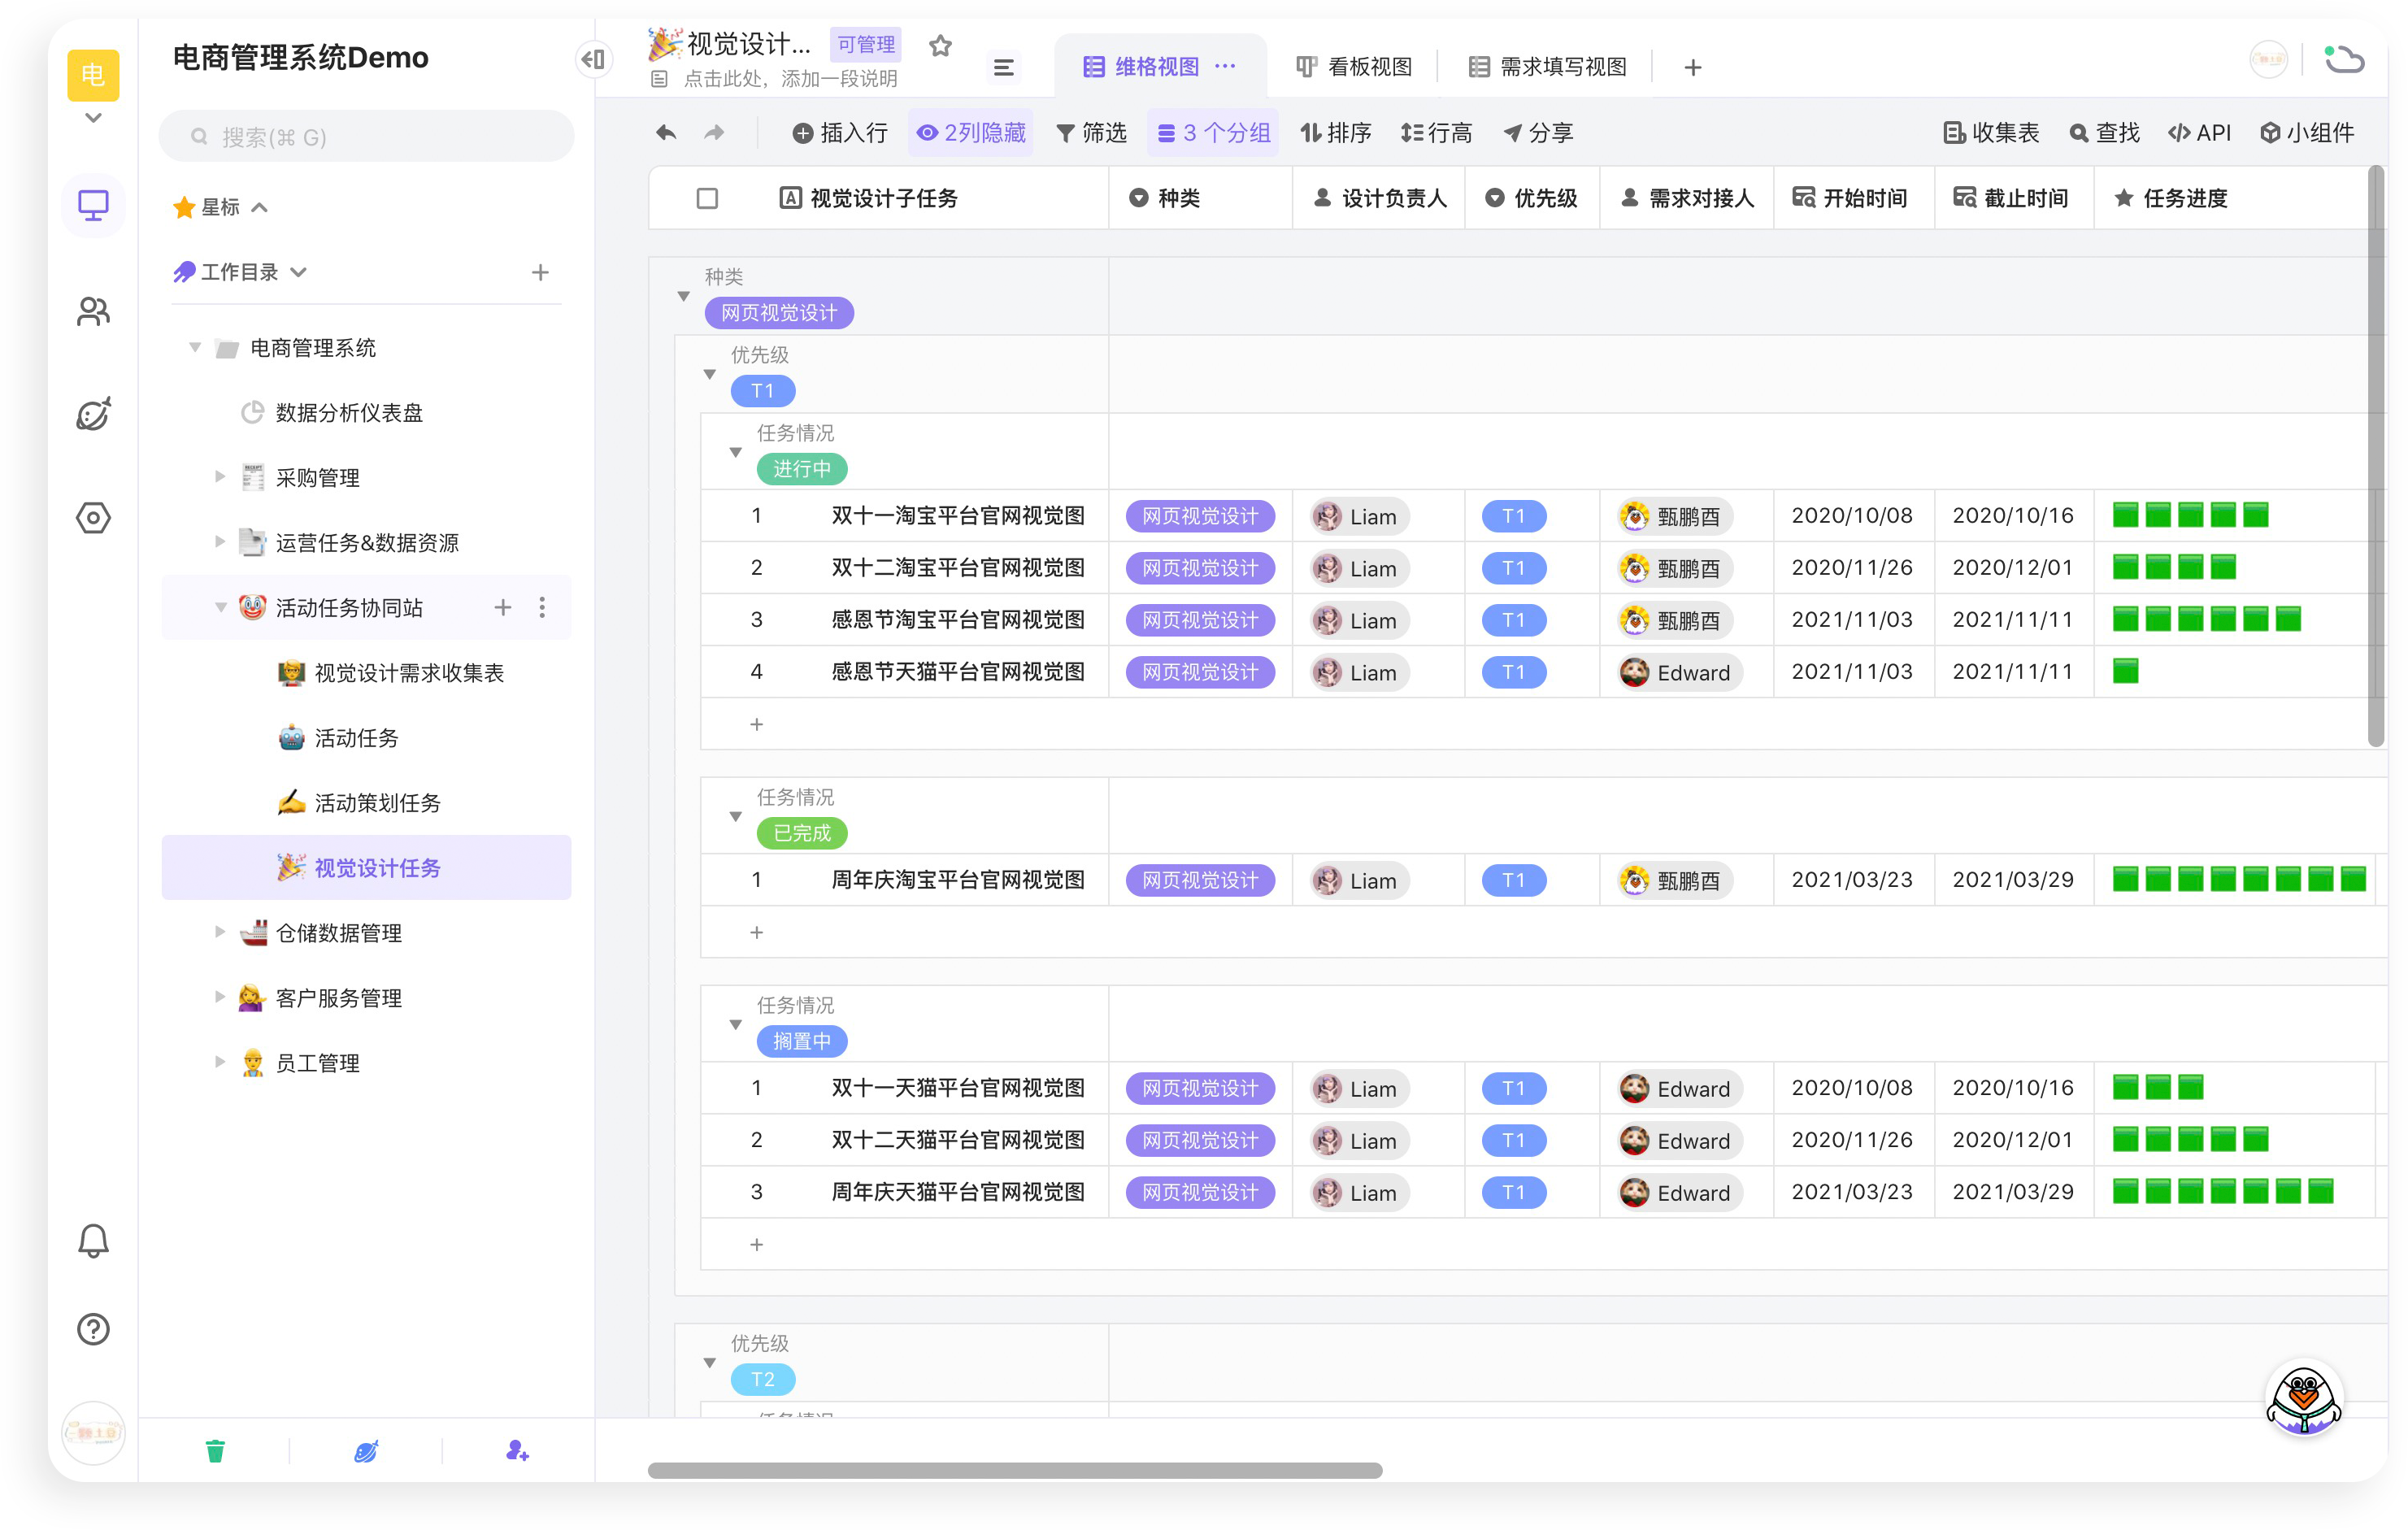
Task: Collapse the sidebar with the panel toggle icon
Action: point(593,59)
